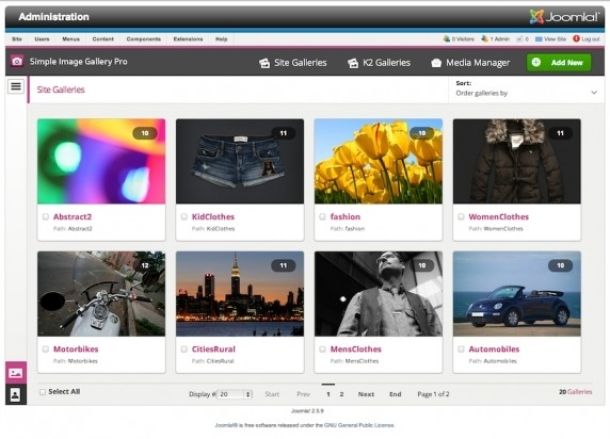The width and height of the screenshot is (610, 439).
Task: Go to the Next page of galleries
Action: tap(366, 394)
